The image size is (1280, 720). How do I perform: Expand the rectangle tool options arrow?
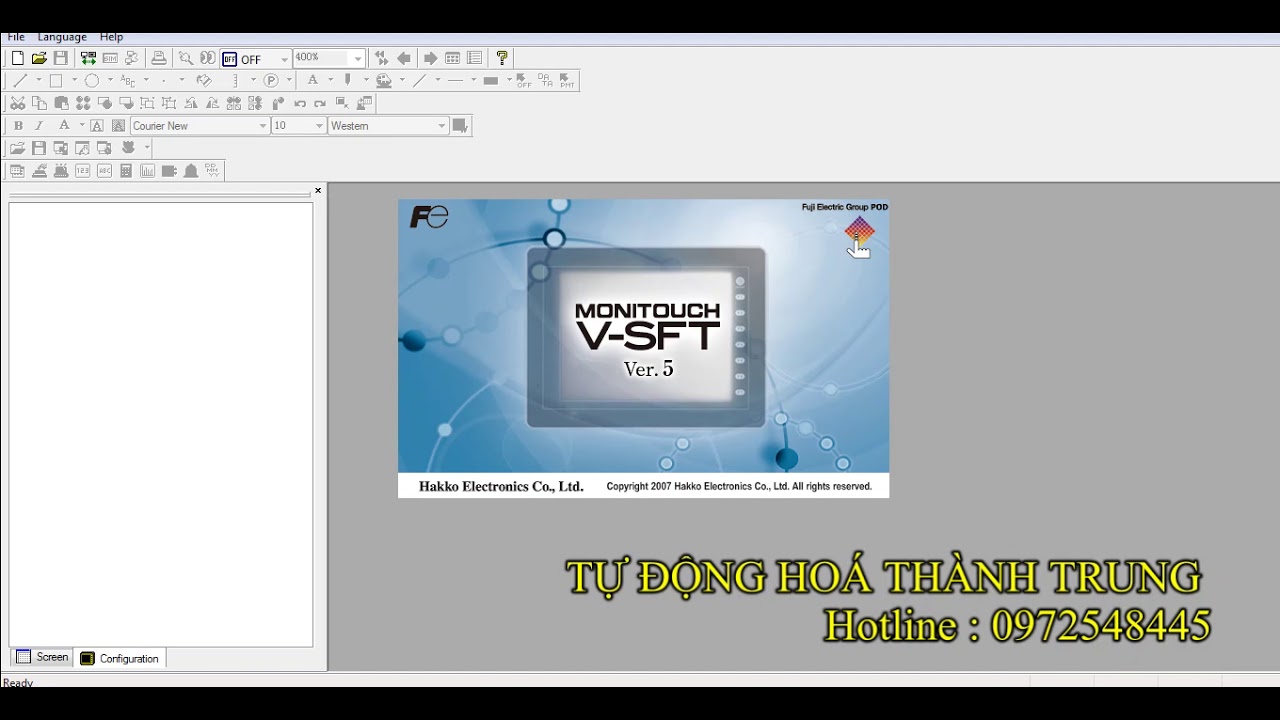pyautogui.click(x=74, y=80)
